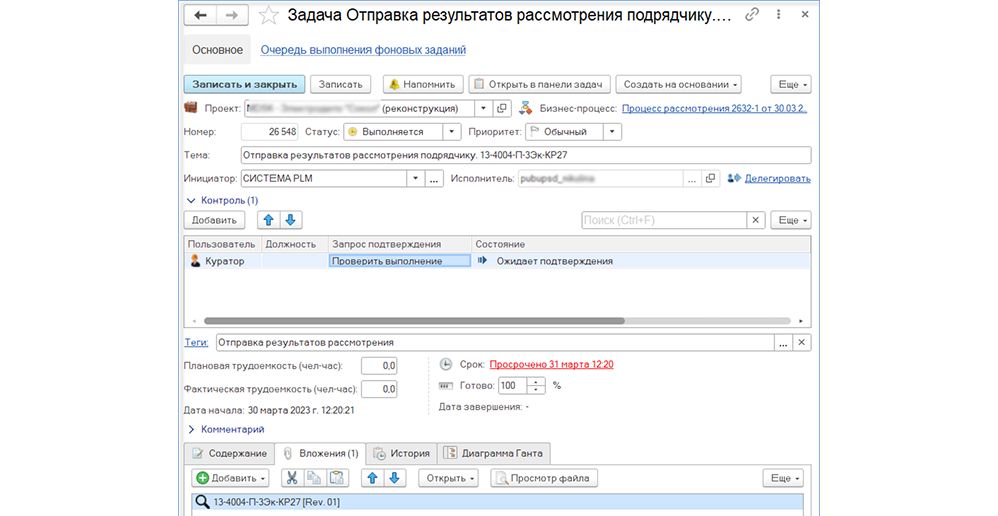Choose Инициатор via ellipsis button
Viewport: 998px width, 516px height.
pyautogui.click(x=434, y=179)
